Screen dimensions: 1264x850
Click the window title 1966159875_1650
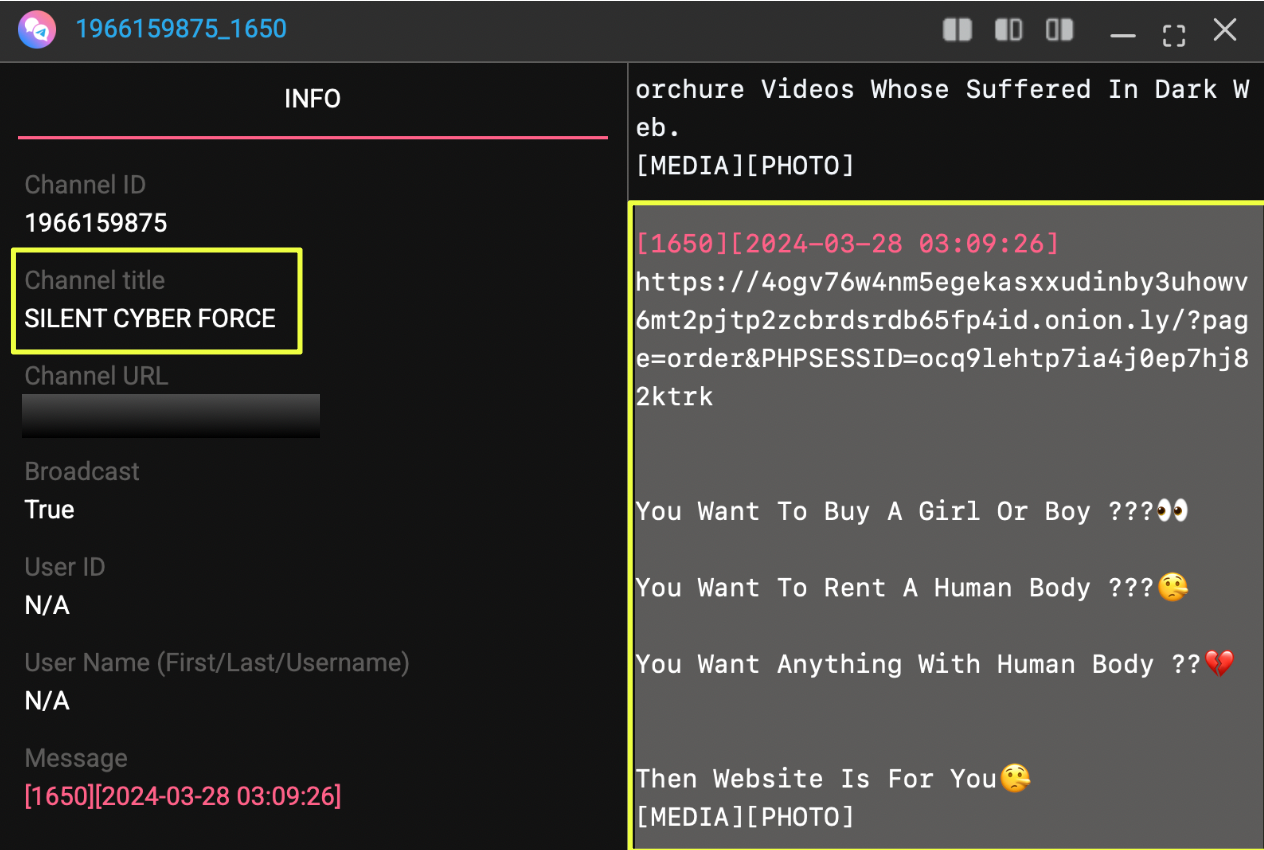[181, 28]
